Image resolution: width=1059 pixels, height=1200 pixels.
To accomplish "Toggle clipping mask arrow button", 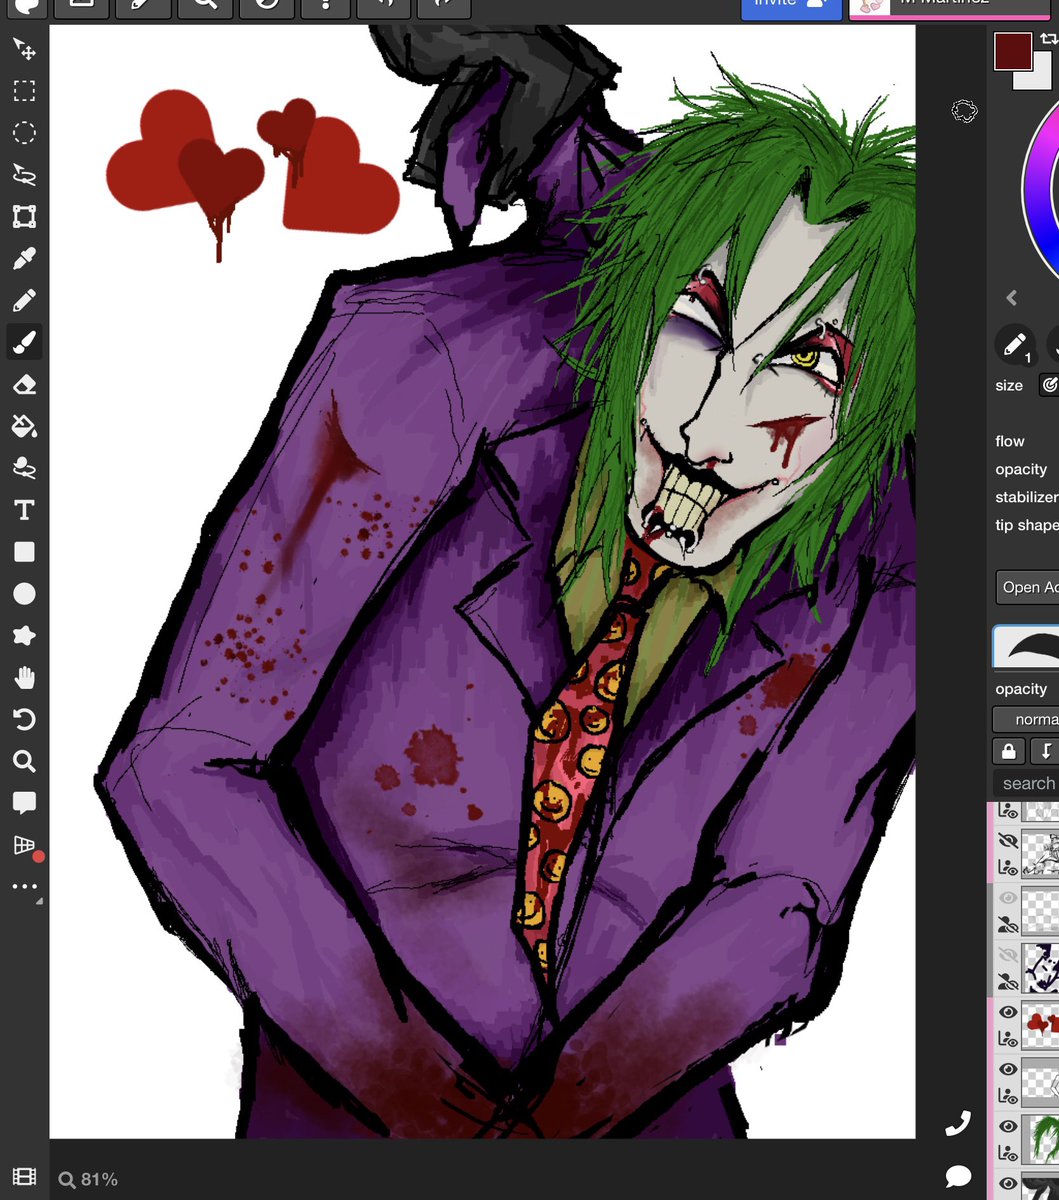I will pyautogui.click(x=1045, y=751).
